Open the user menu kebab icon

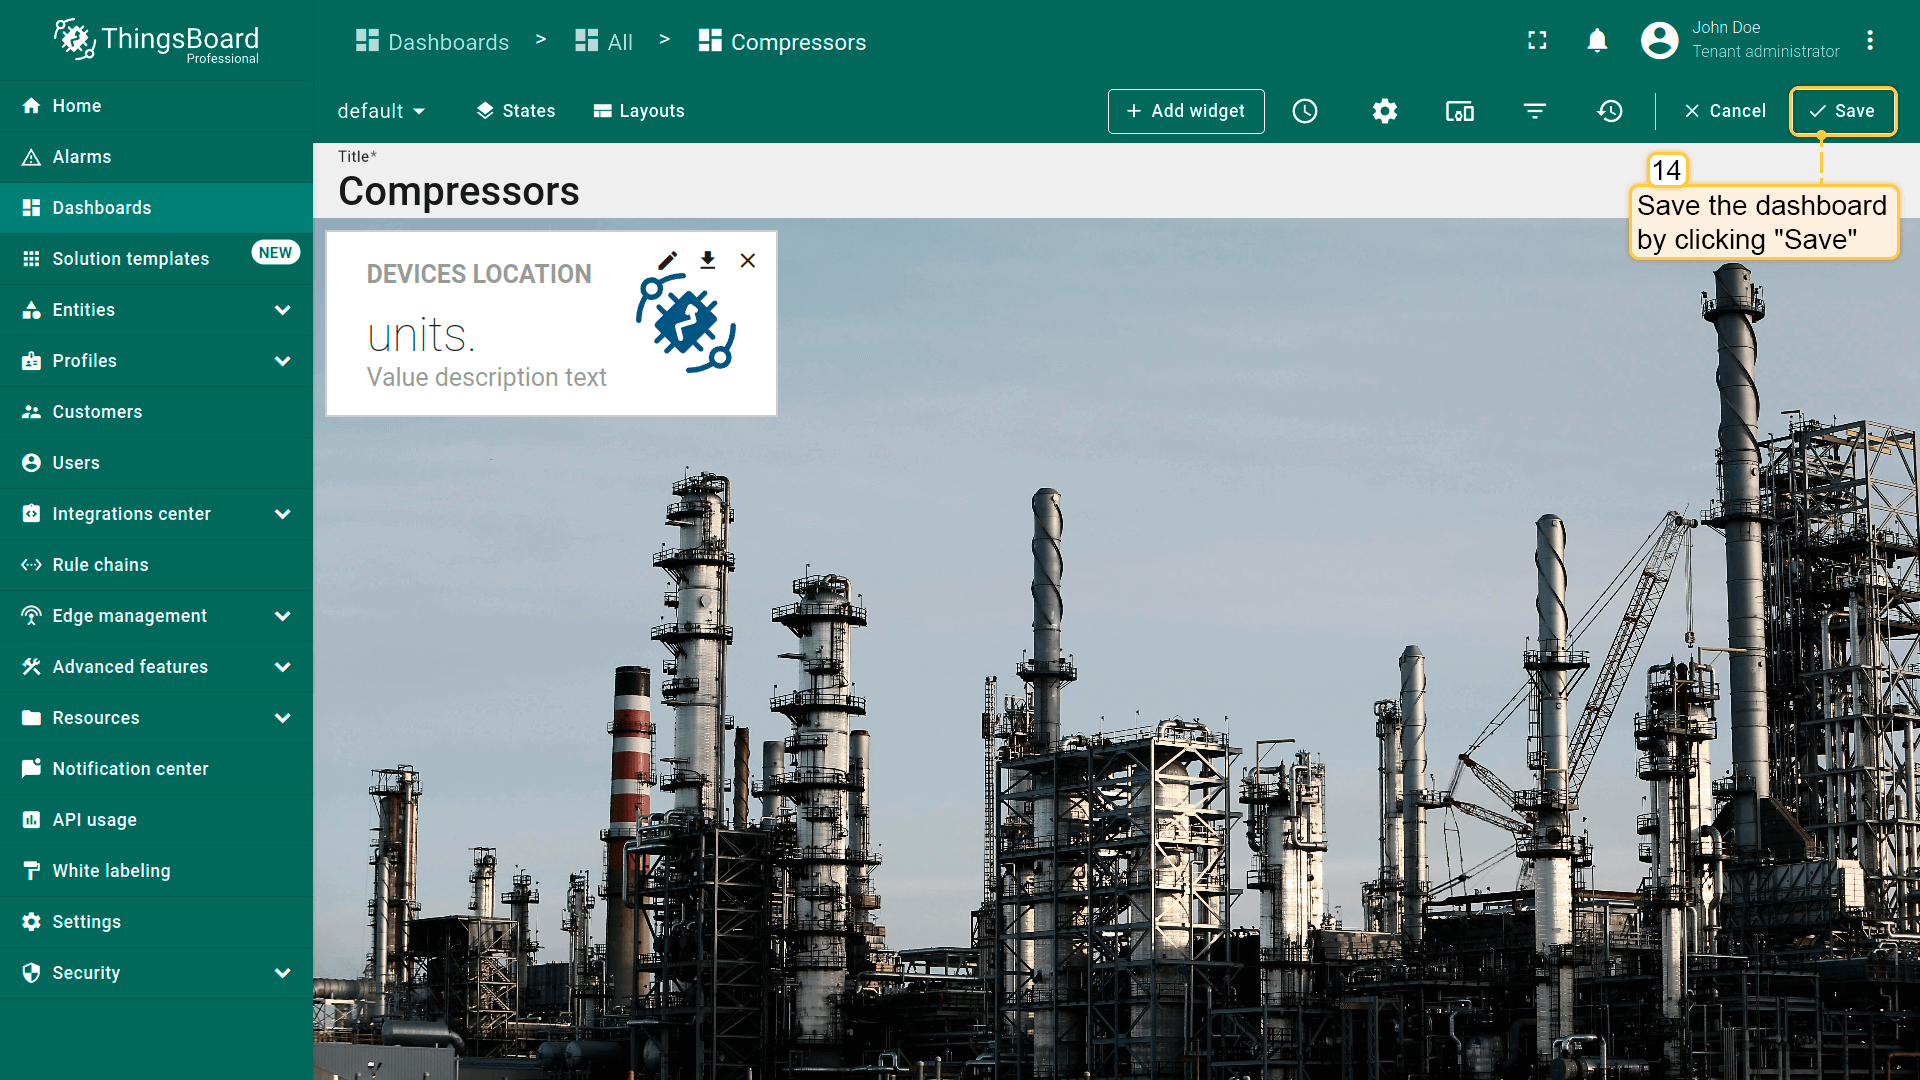(1870, 41)
